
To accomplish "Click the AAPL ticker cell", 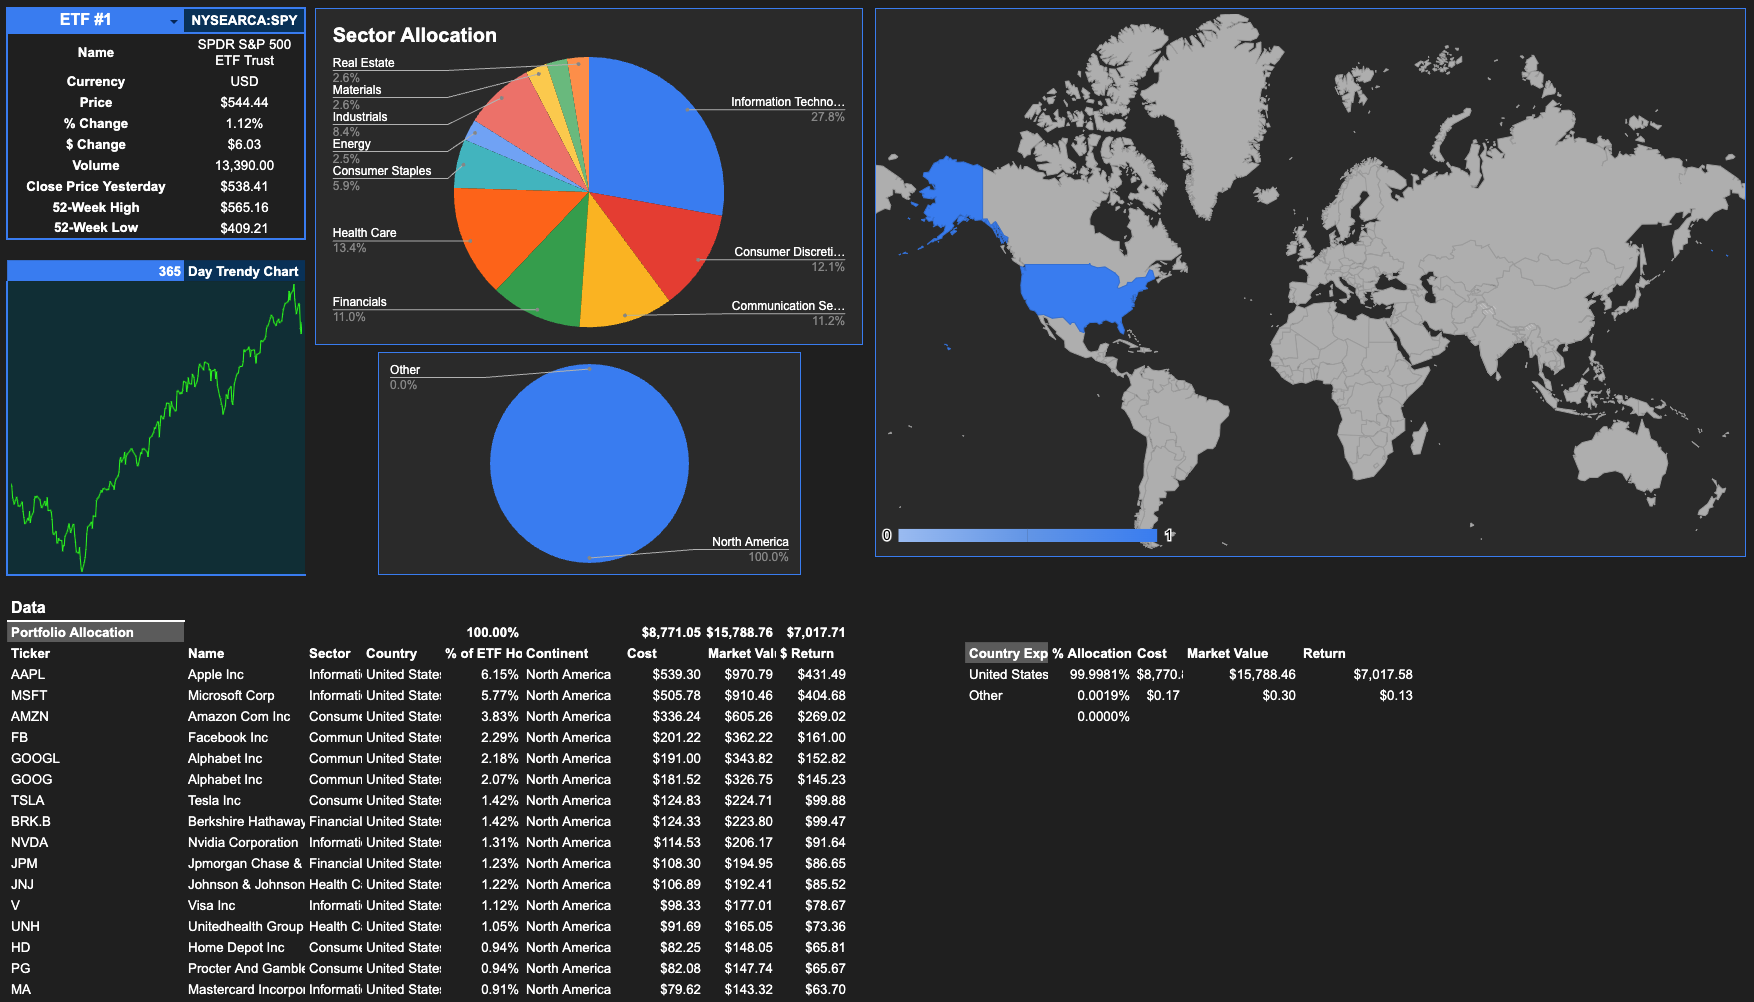I will pyautogui.click(x=28, y=674).
